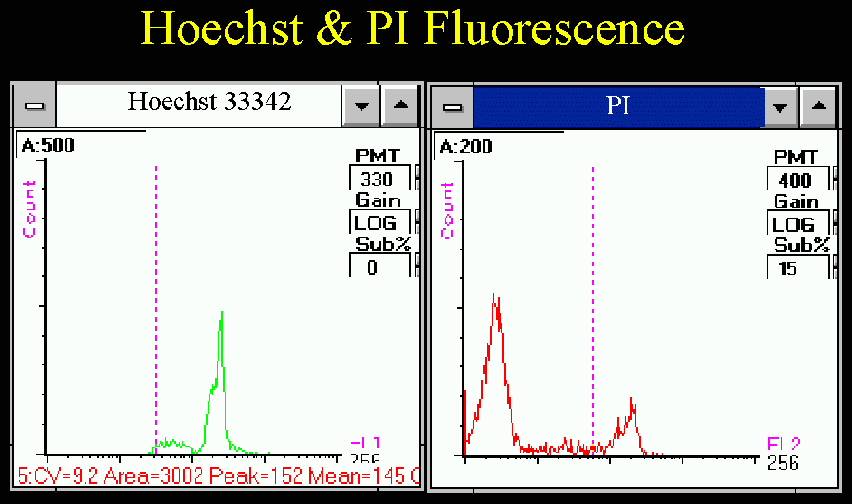Screen dimensions: 852x504
Task: Minimize the PI histogram window
Action: (x=781, y=106)
